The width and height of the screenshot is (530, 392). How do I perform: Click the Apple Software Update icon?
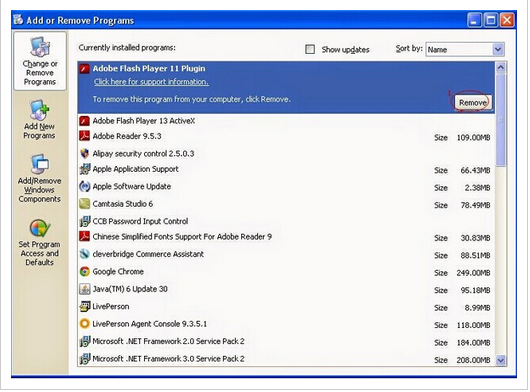[x=85, y=187]
